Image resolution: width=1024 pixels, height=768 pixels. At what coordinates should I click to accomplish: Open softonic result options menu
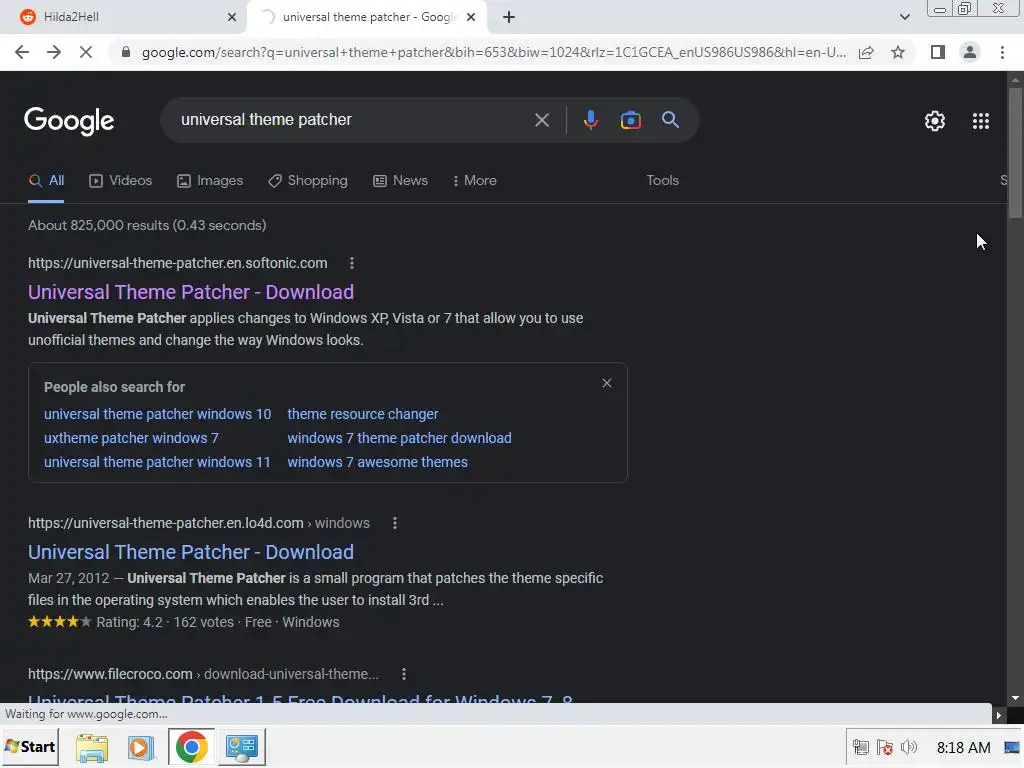tap(352, 263)
